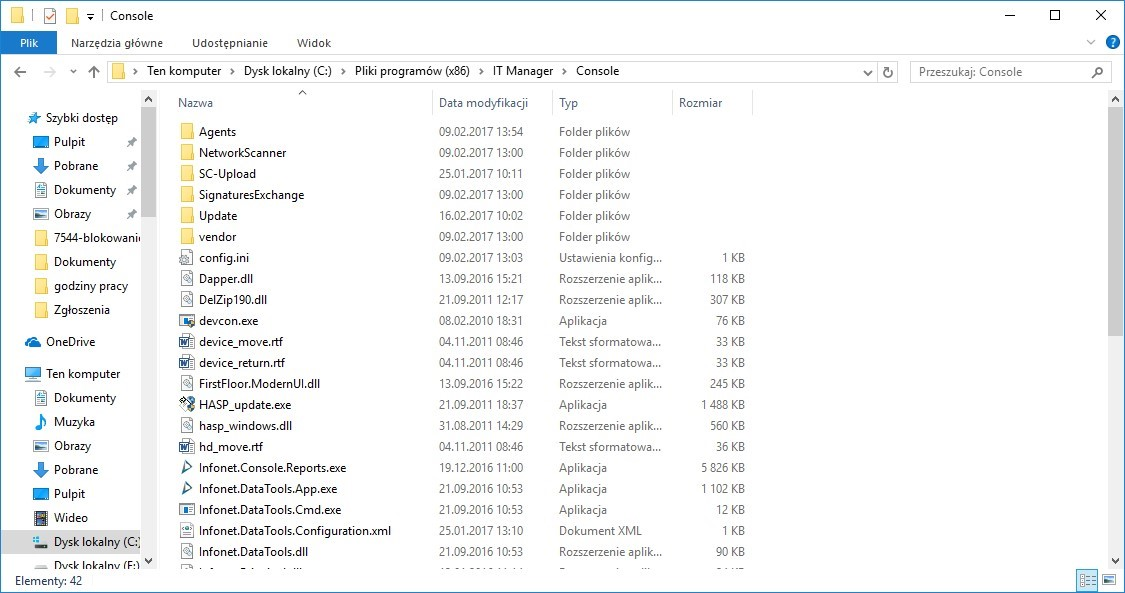This screenshot has height=593, width=1125.
Task: Refresh the Console folder view
Action: (x=888, y=72)
